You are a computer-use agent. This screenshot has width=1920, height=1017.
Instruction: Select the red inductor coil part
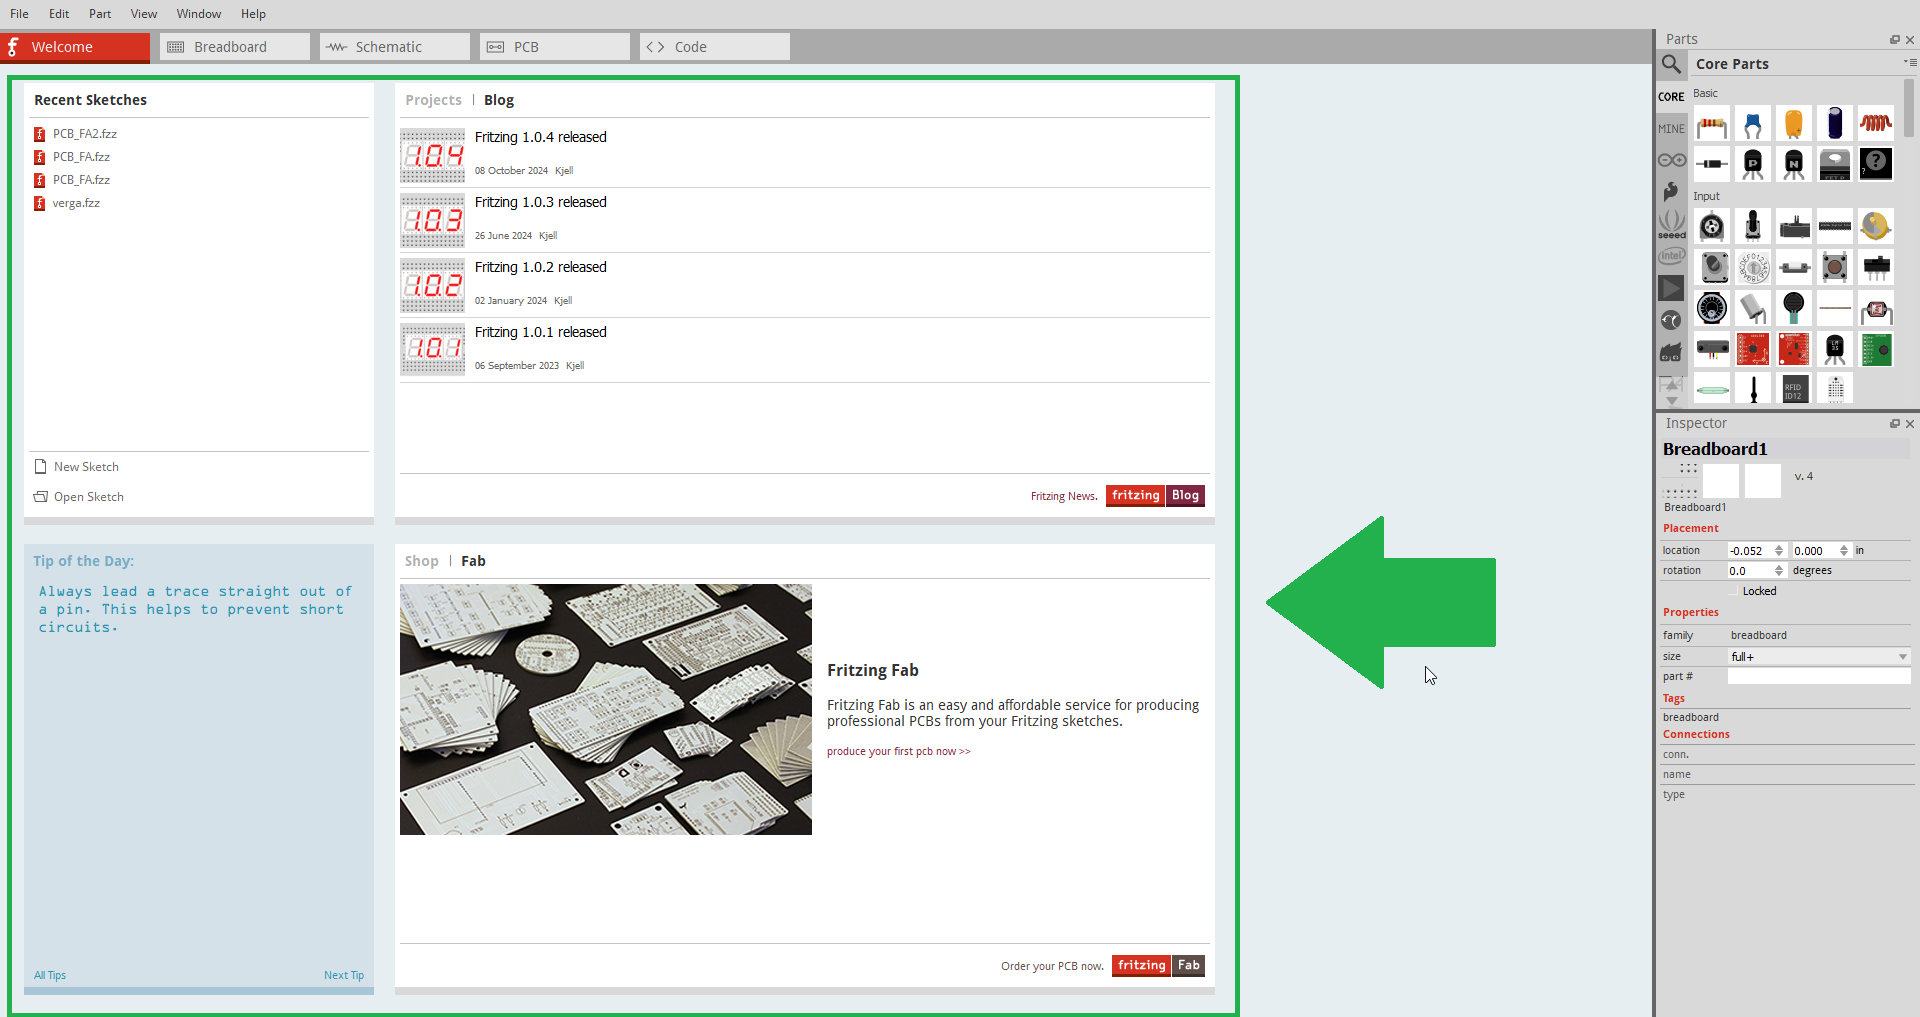tap(1876, 124)
